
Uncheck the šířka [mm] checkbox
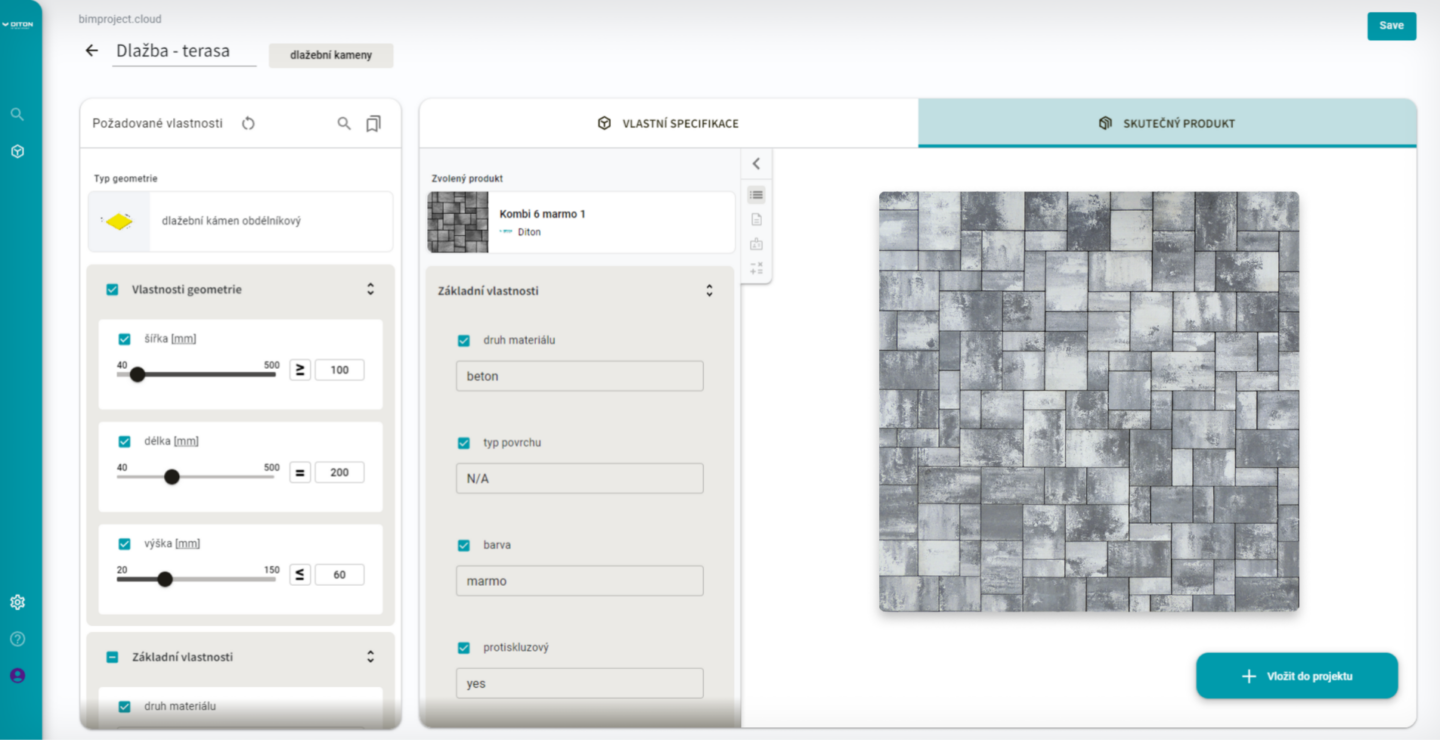point(125,339)
